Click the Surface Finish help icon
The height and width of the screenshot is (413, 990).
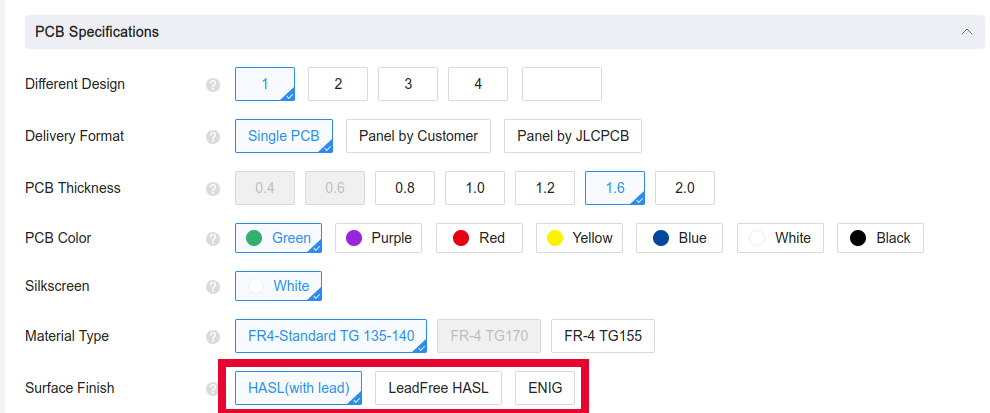pos(213,388)
